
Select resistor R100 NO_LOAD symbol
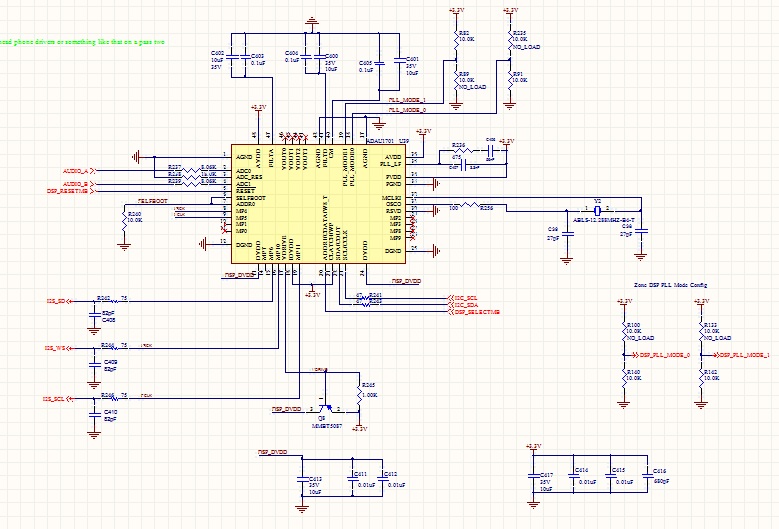click(x=624, y=331)
